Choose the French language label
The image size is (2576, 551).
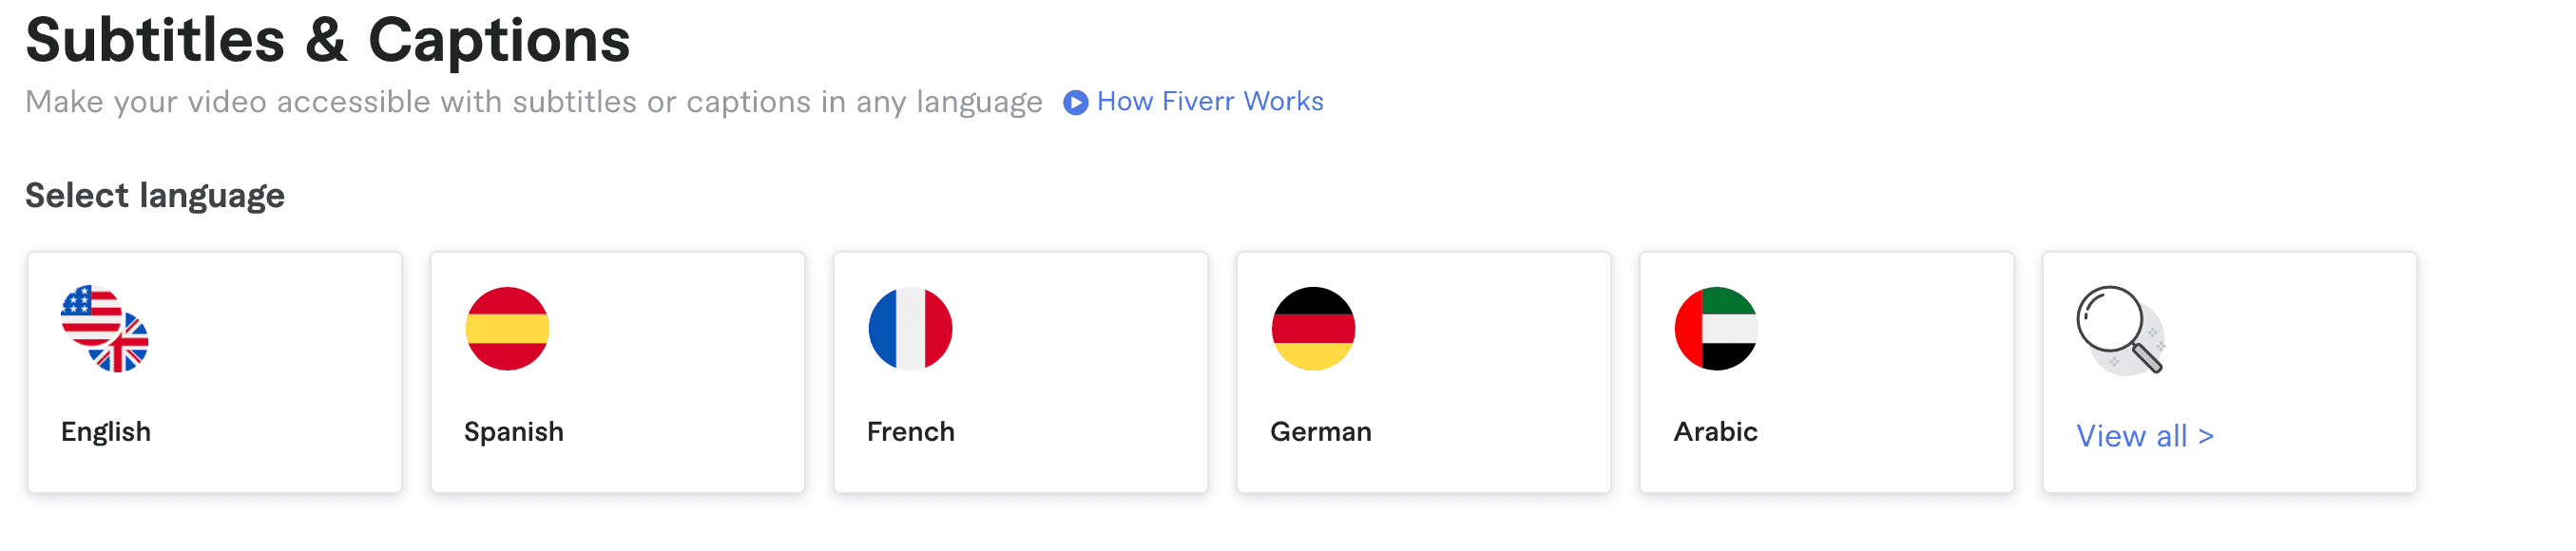pyautogui.click(x=911, y=432)
